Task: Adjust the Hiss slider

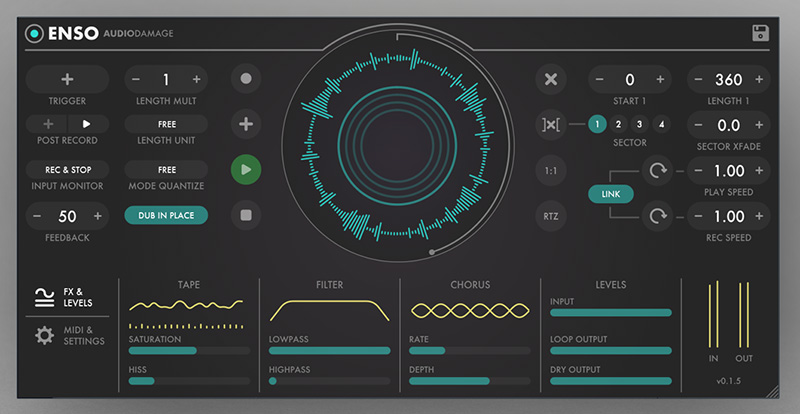Action: pos(189,381)
